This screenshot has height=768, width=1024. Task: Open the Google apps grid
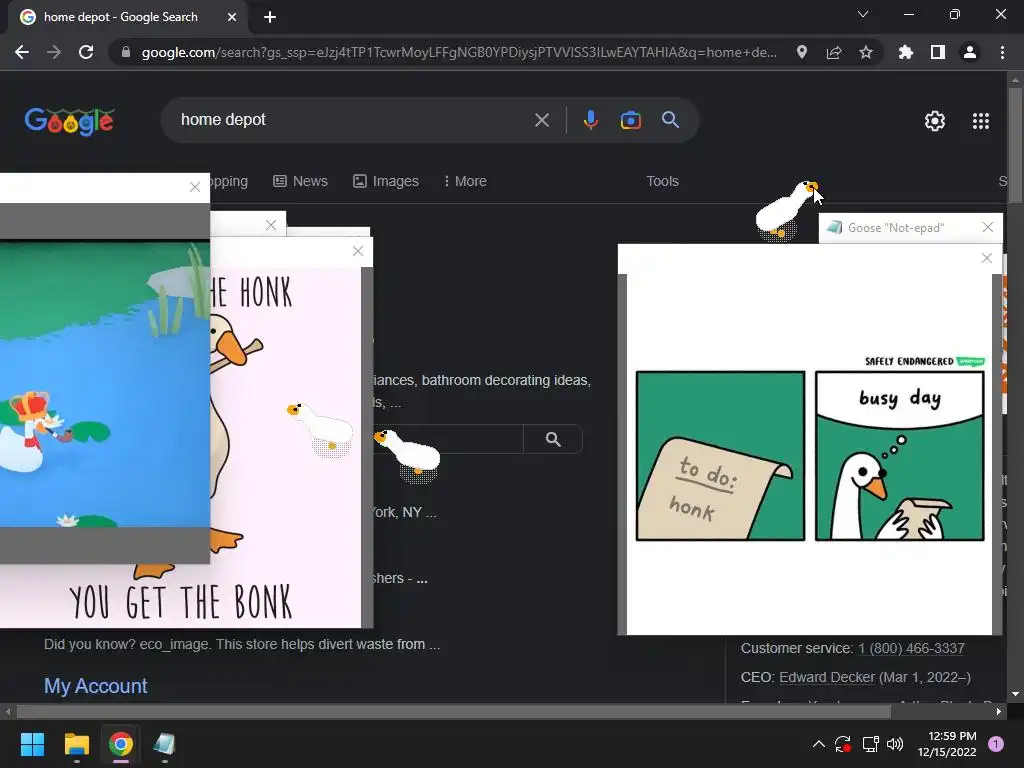tap(980, 121)
